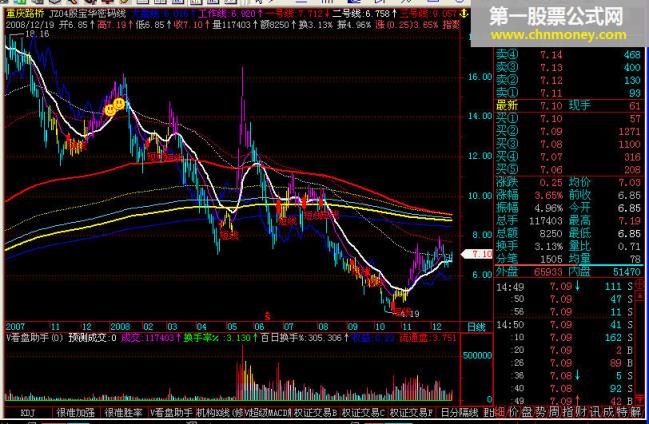Click the 18.16 high price label
Viewport: 649px width, 424px height.
(x=37, y=34)
